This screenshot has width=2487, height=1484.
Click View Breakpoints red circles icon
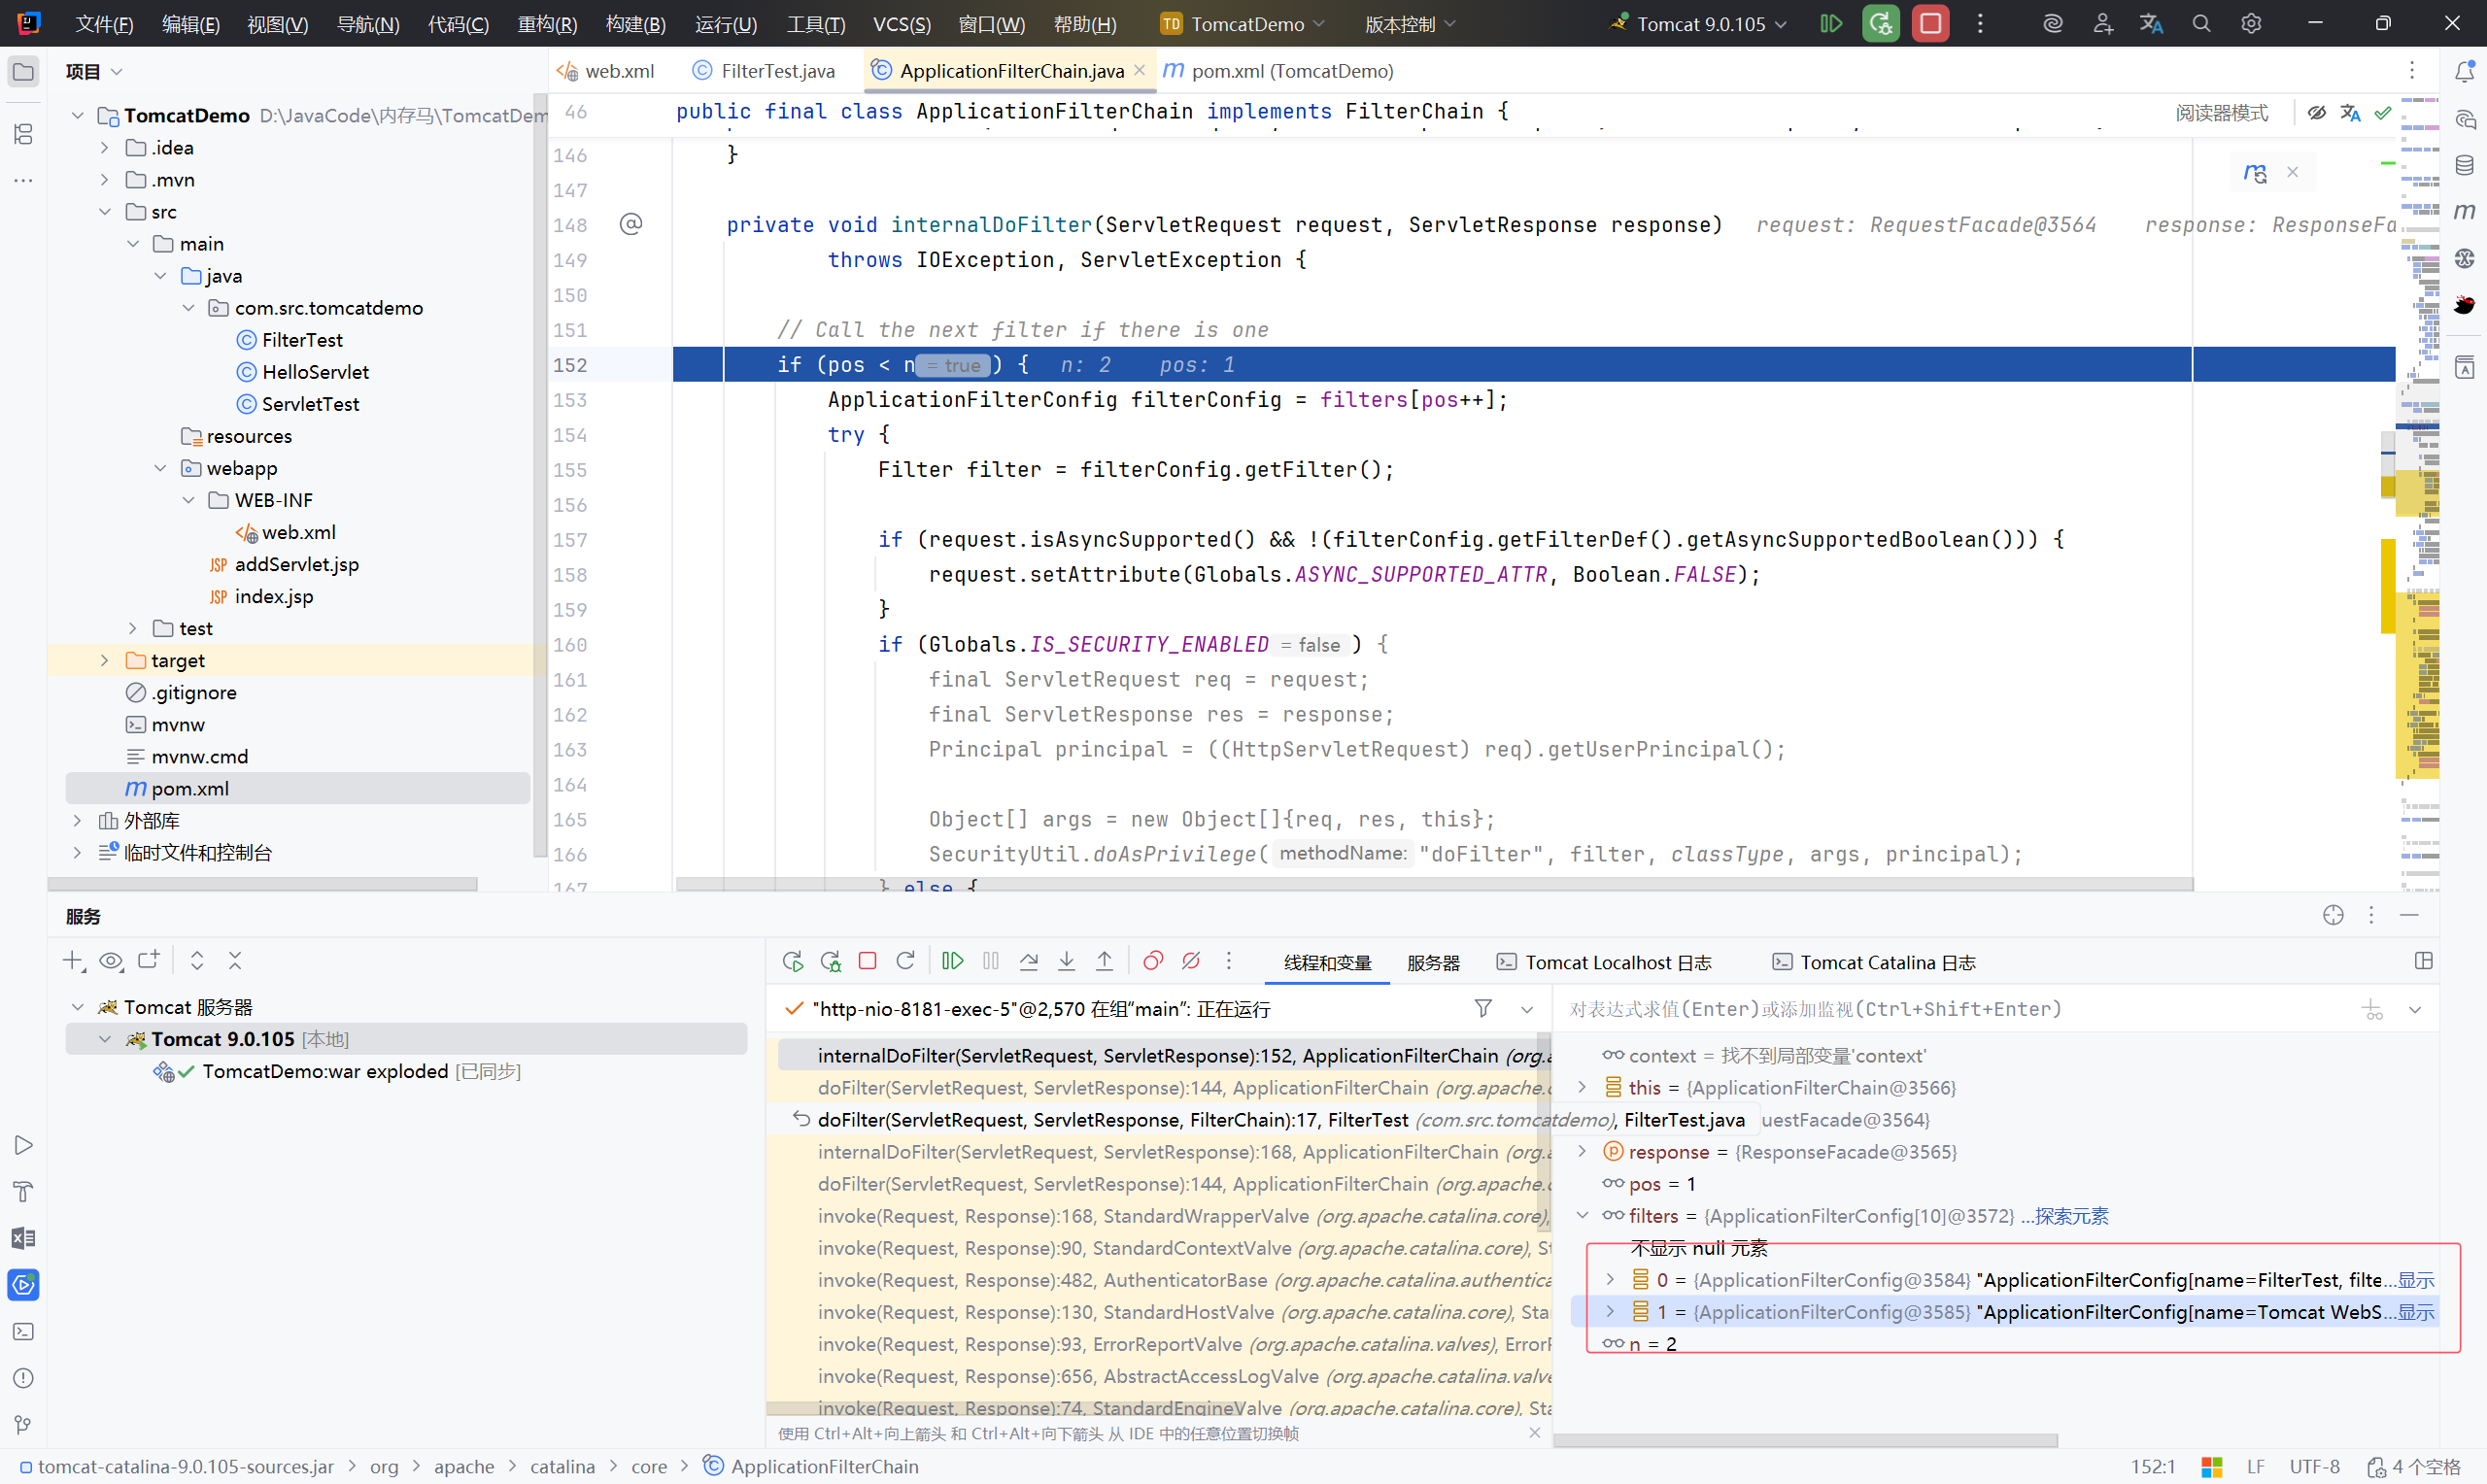[1153, 961]
